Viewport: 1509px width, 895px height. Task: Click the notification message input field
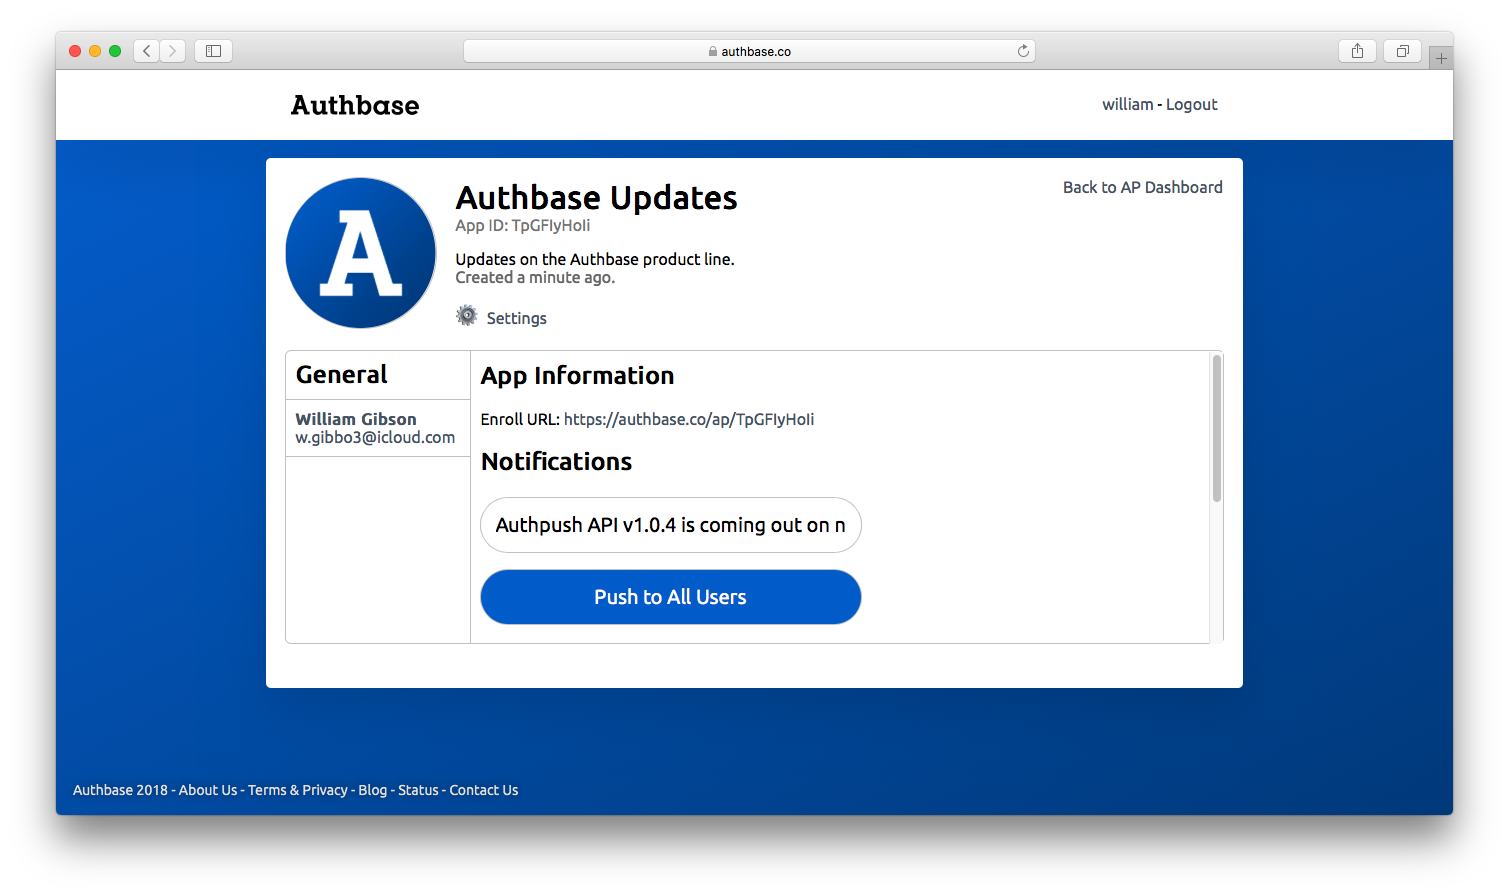670,525
